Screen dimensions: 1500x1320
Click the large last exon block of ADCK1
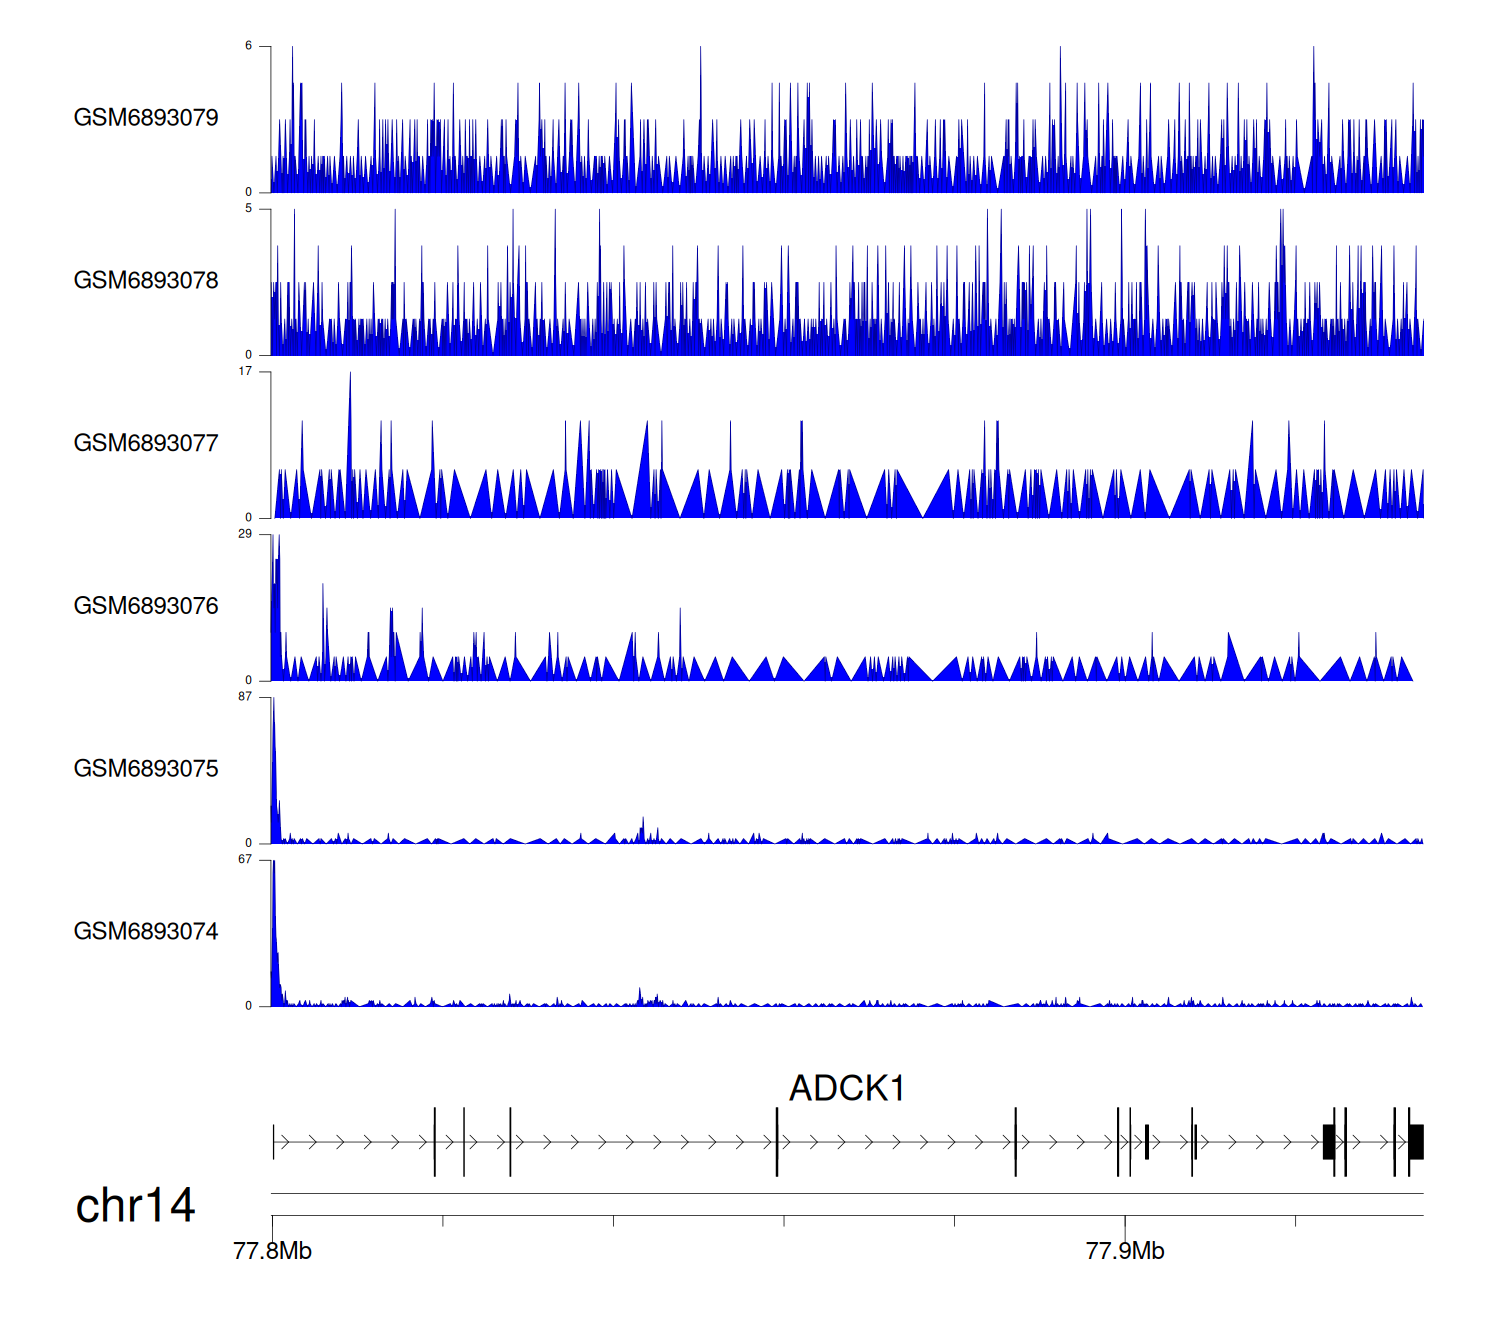click(x=1416, y=1142)
